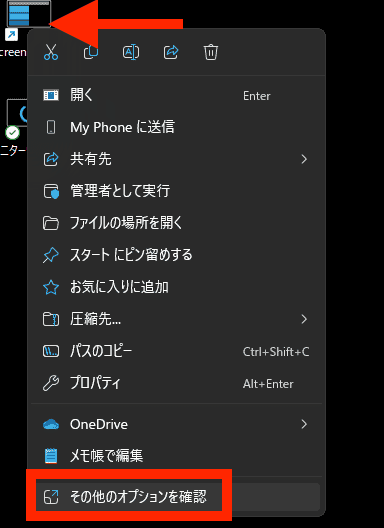
Task: Click the star icon beside お気に入りに追加
Action: point(51,287)
